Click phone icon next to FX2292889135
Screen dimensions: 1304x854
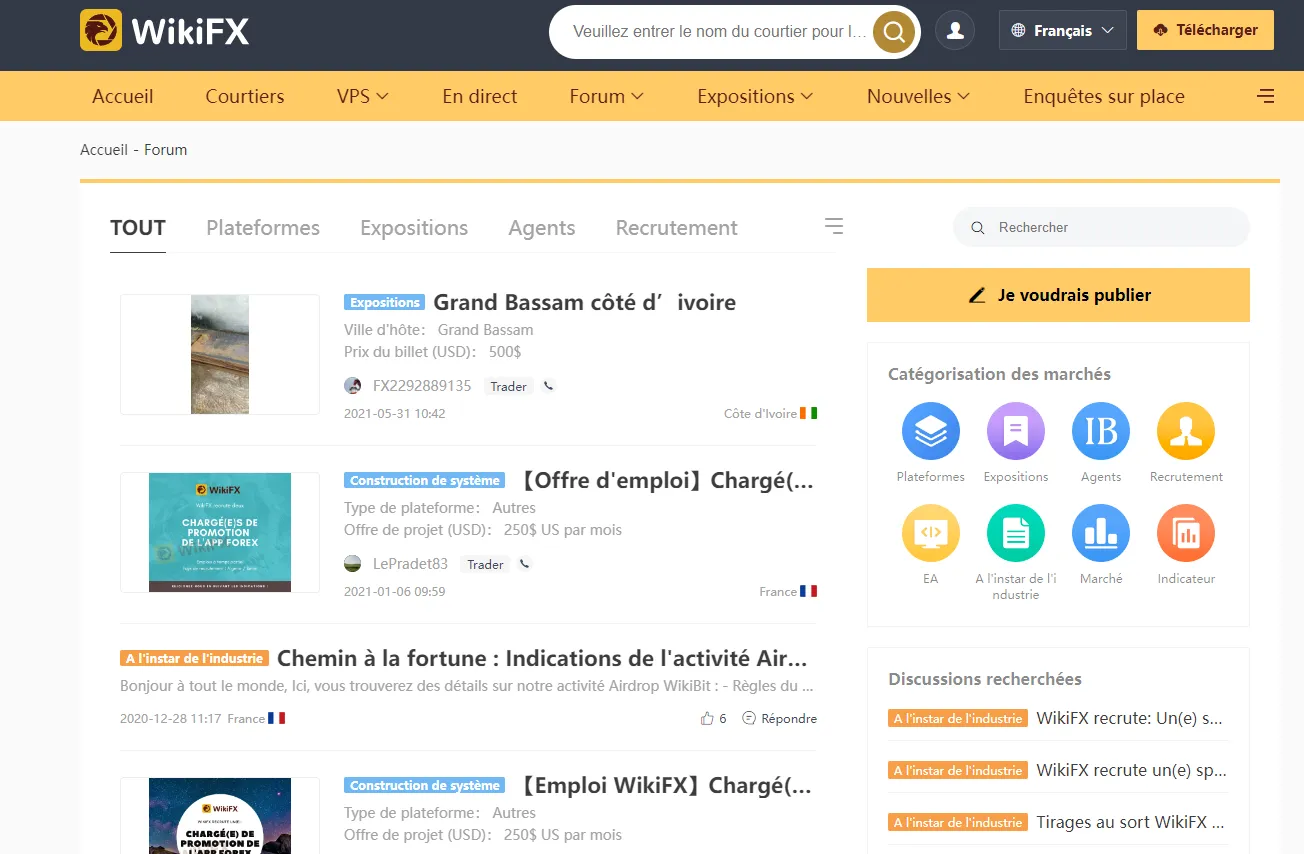click(548, 386)
